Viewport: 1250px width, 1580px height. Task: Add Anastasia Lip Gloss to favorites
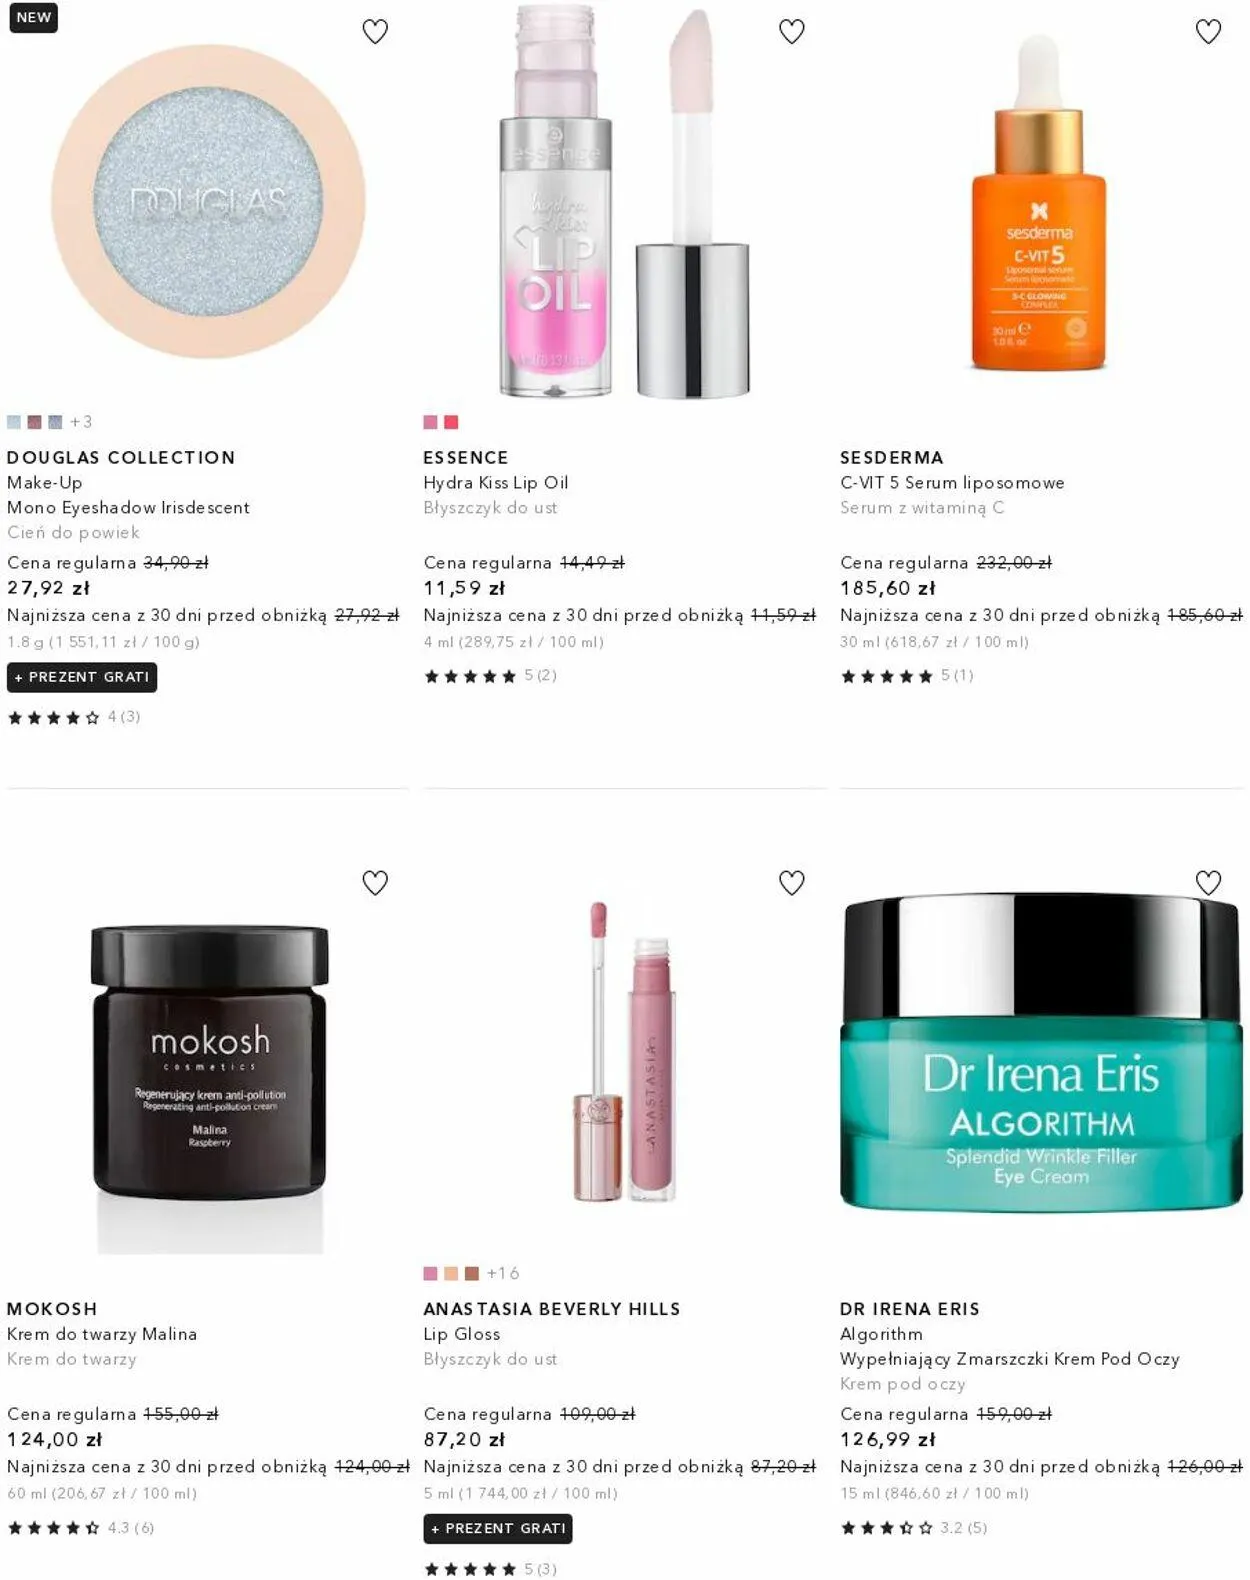pos(792,883)
